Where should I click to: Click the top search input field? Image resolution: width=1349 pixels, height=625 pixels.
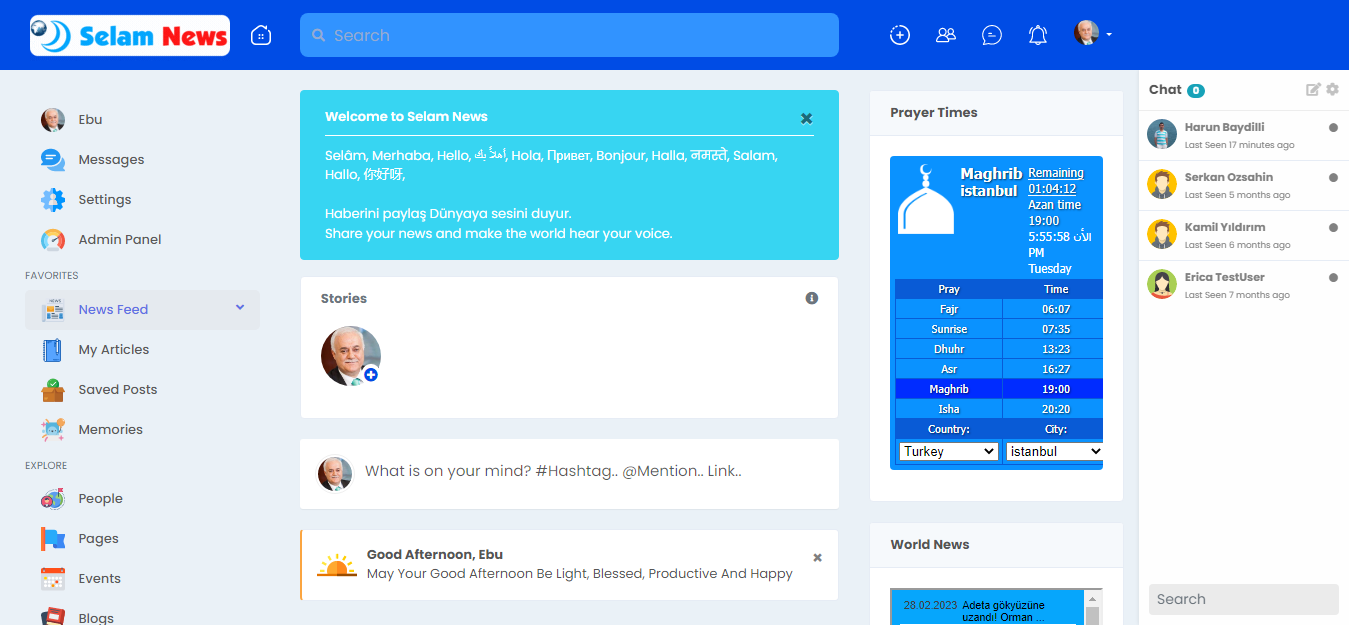point(569,35)
